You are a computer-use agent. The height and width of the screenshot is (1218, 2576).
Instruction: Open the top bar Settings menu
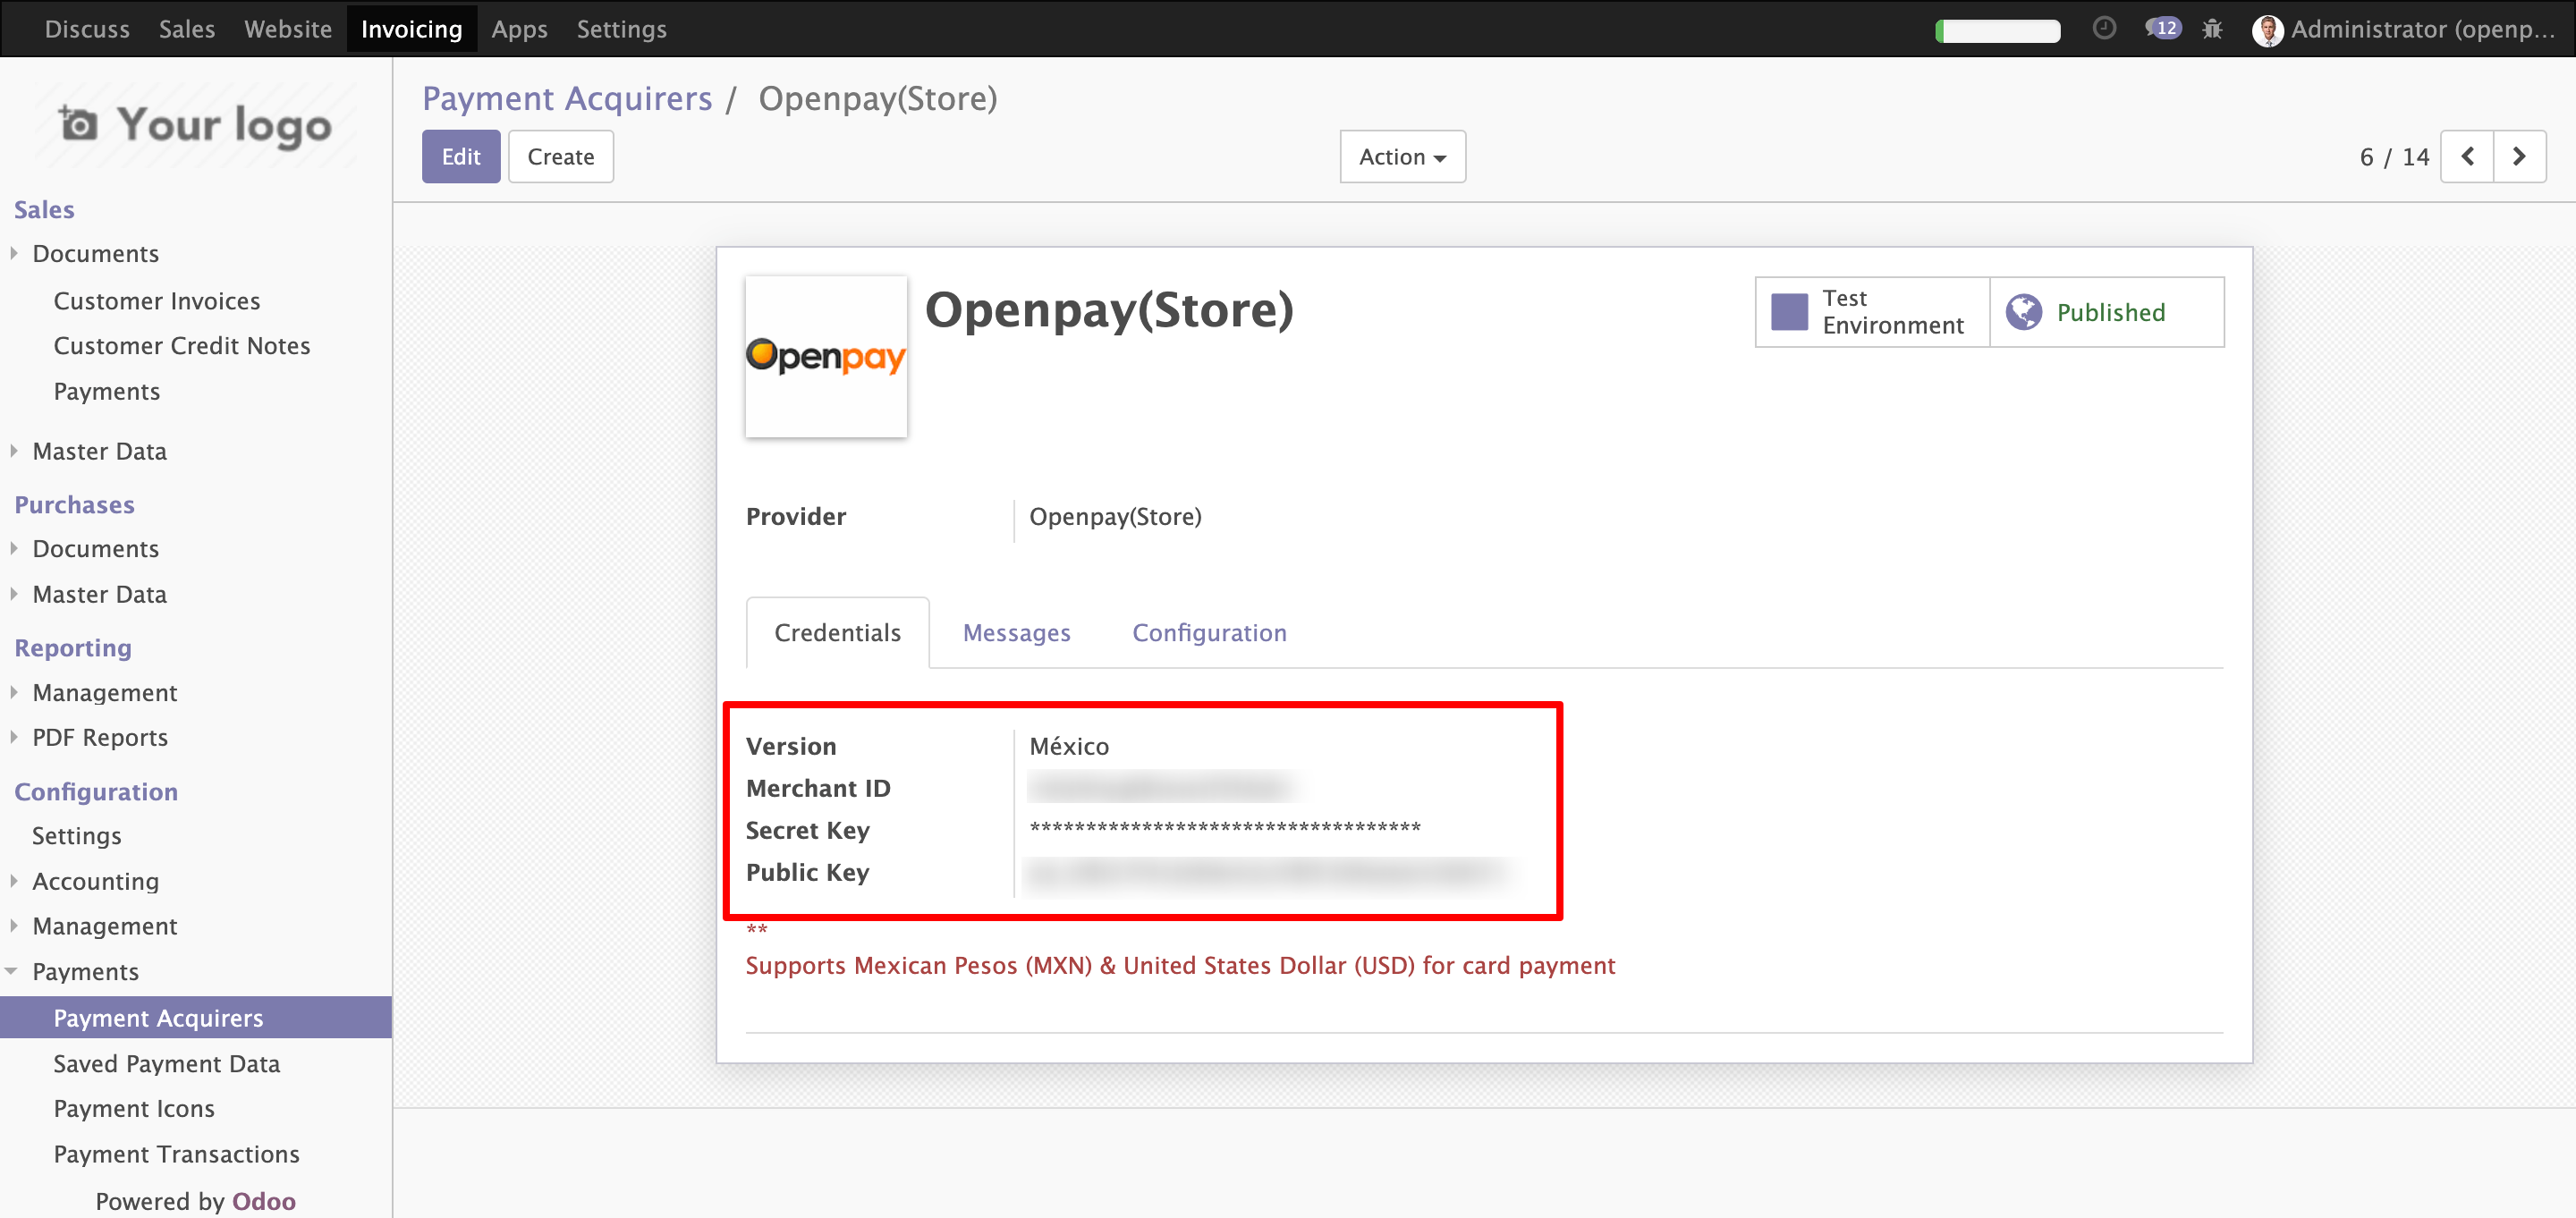pos(621,29)
